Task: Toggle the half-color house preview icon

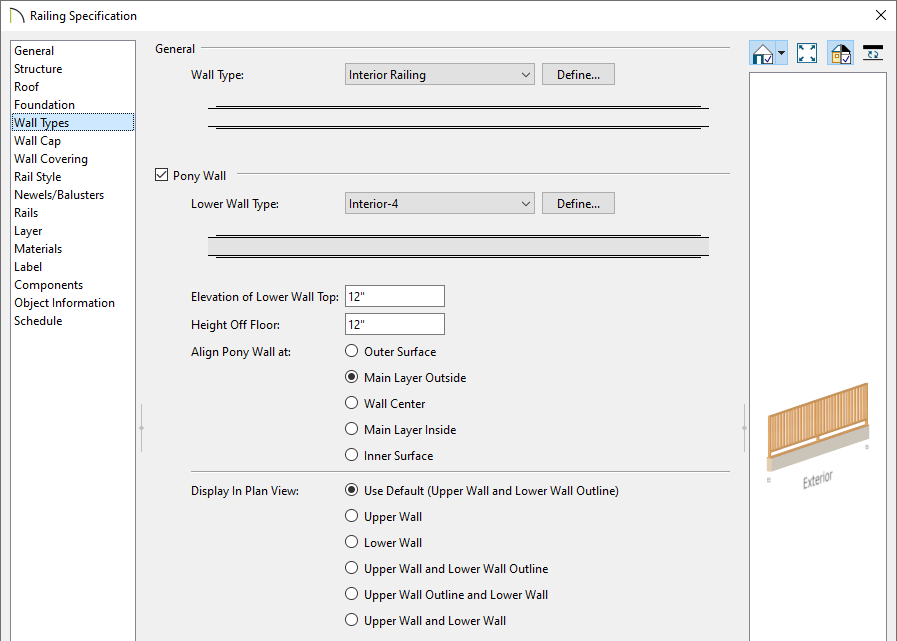Action: 840,53
